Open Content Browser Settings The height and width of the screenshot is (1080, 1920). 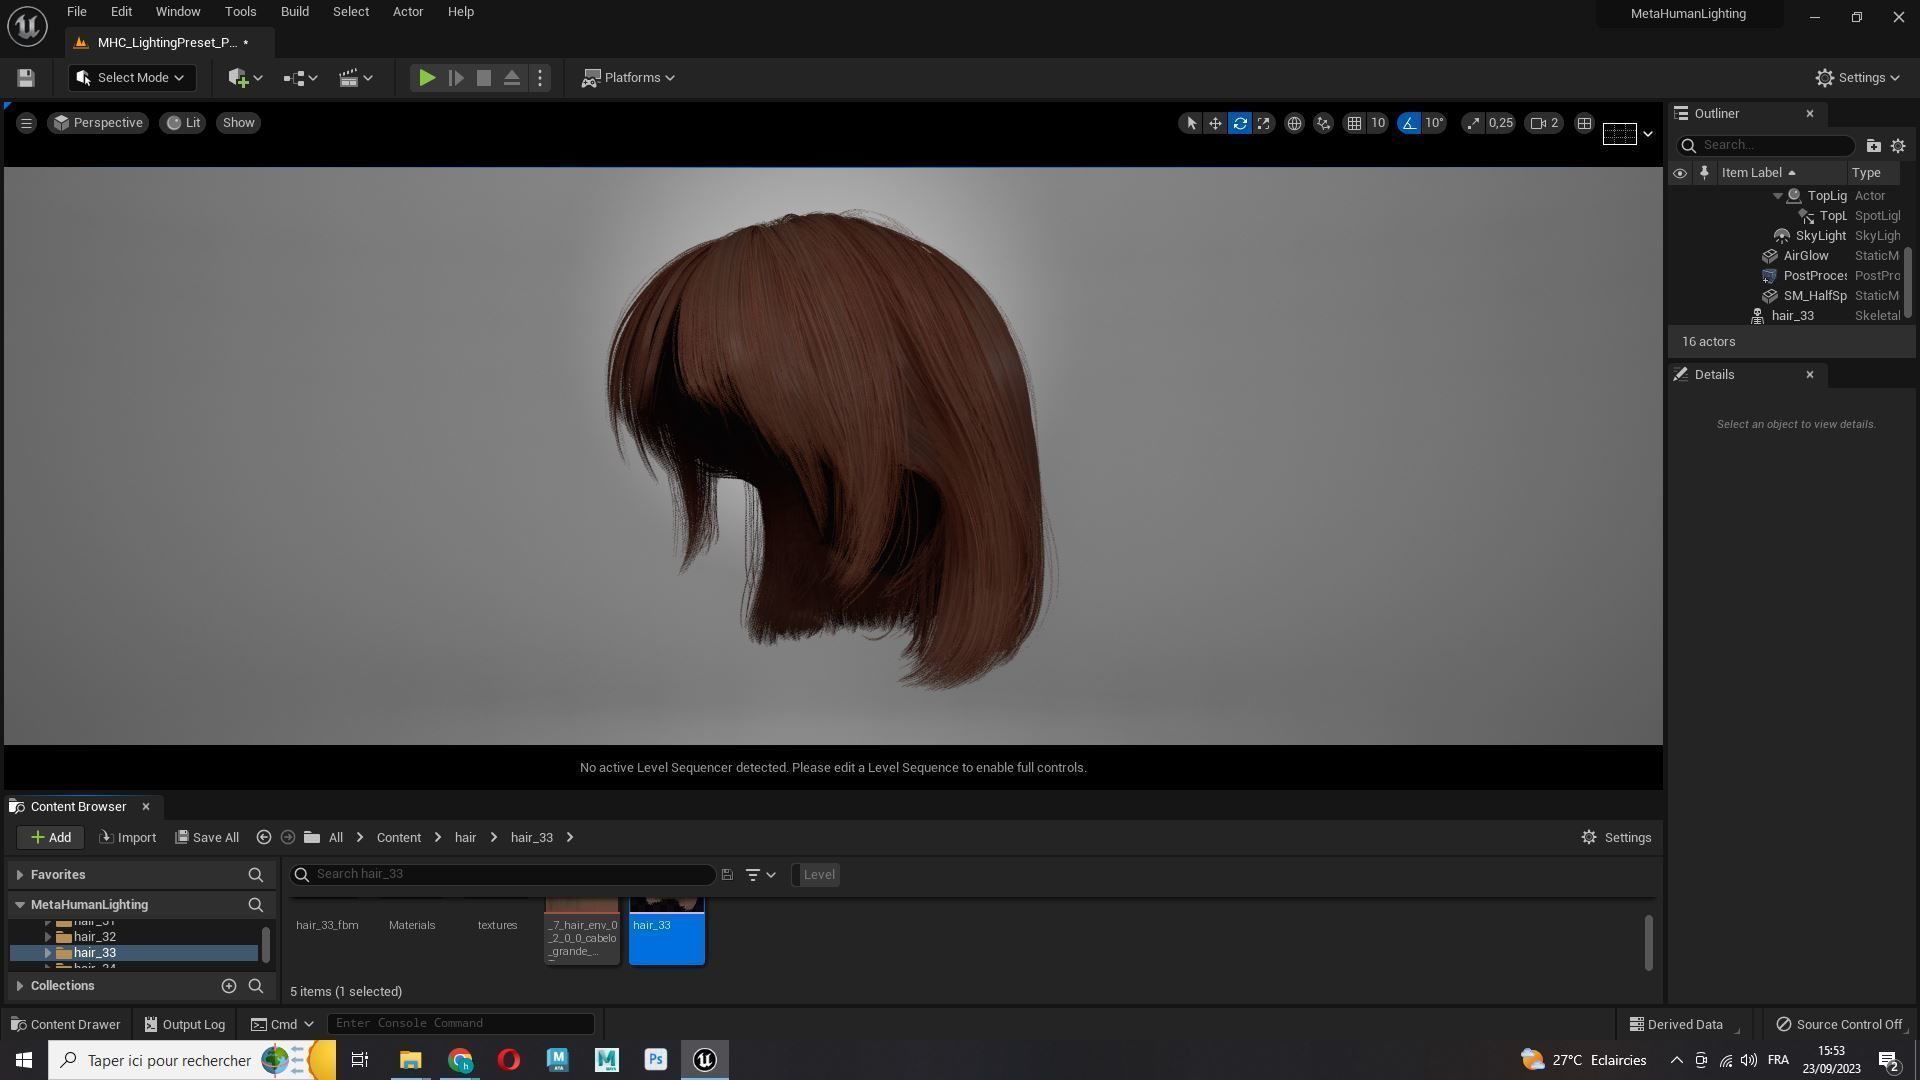1616,838
